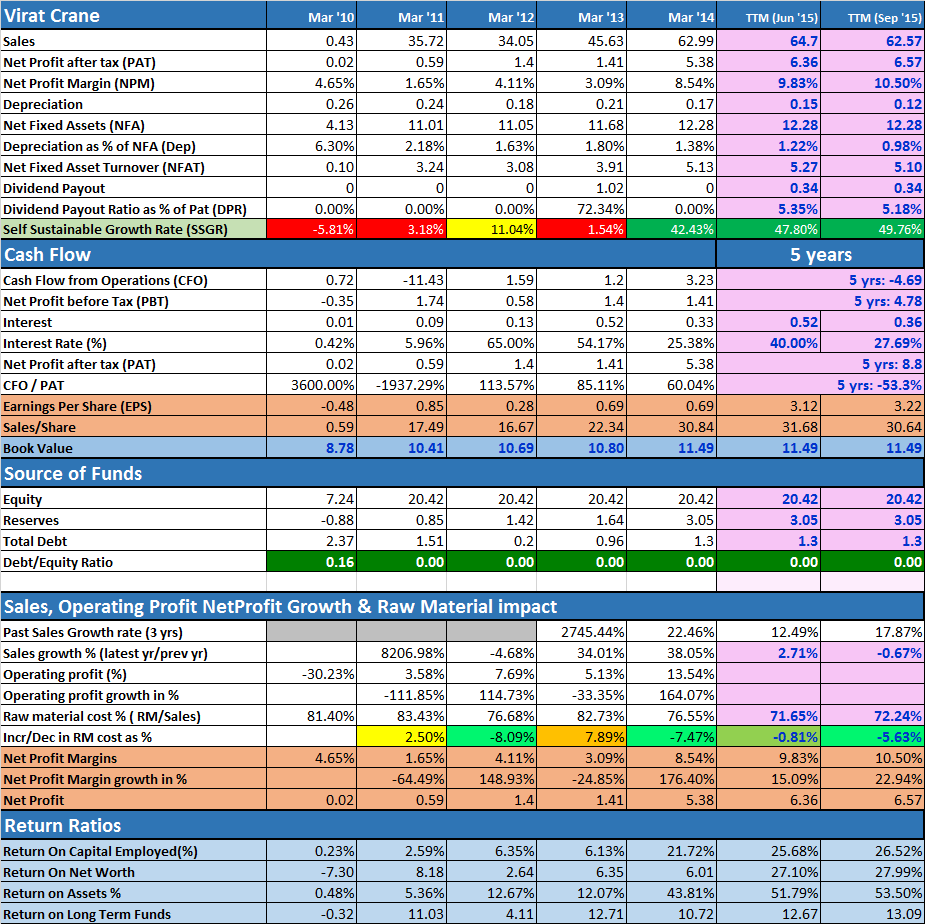Click the Book Value row label
The image size is (925, 924).
133,448
